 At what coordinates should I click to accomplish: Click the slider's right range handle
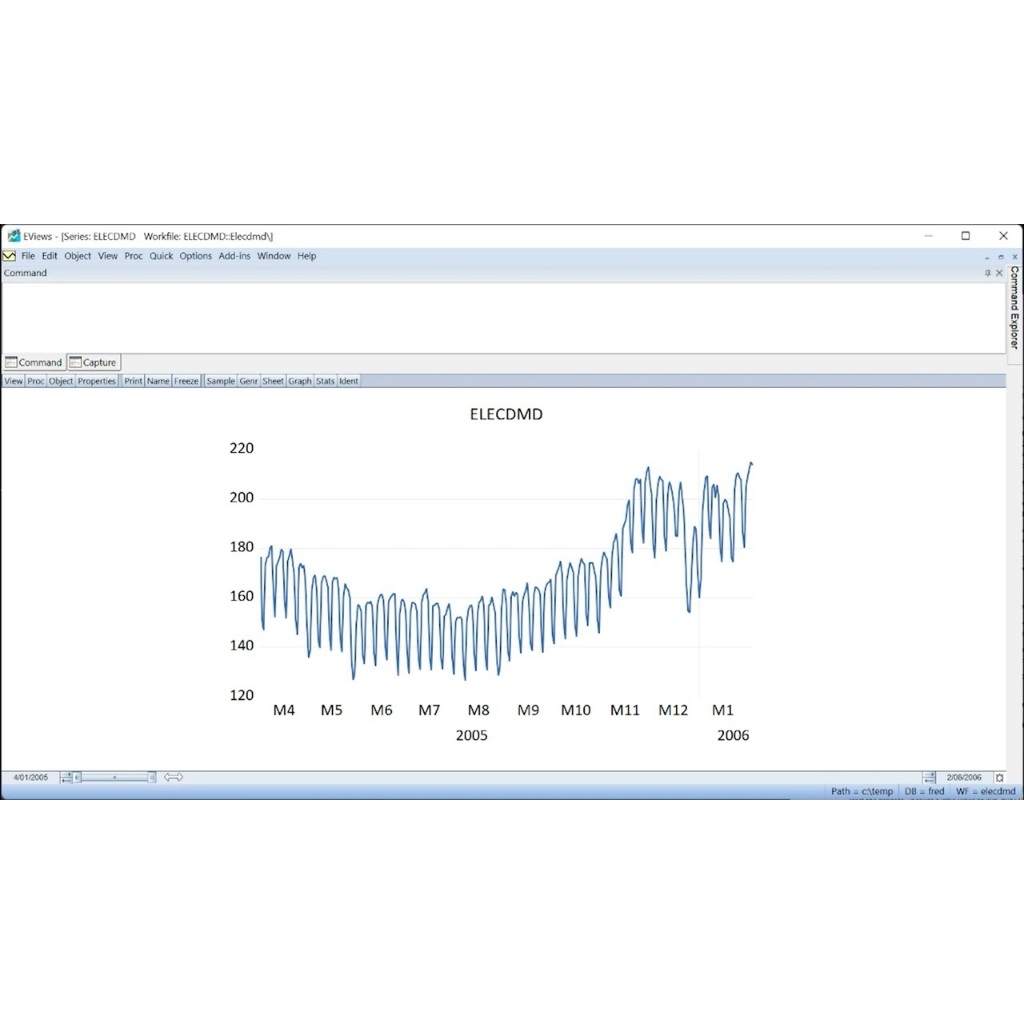152,777
